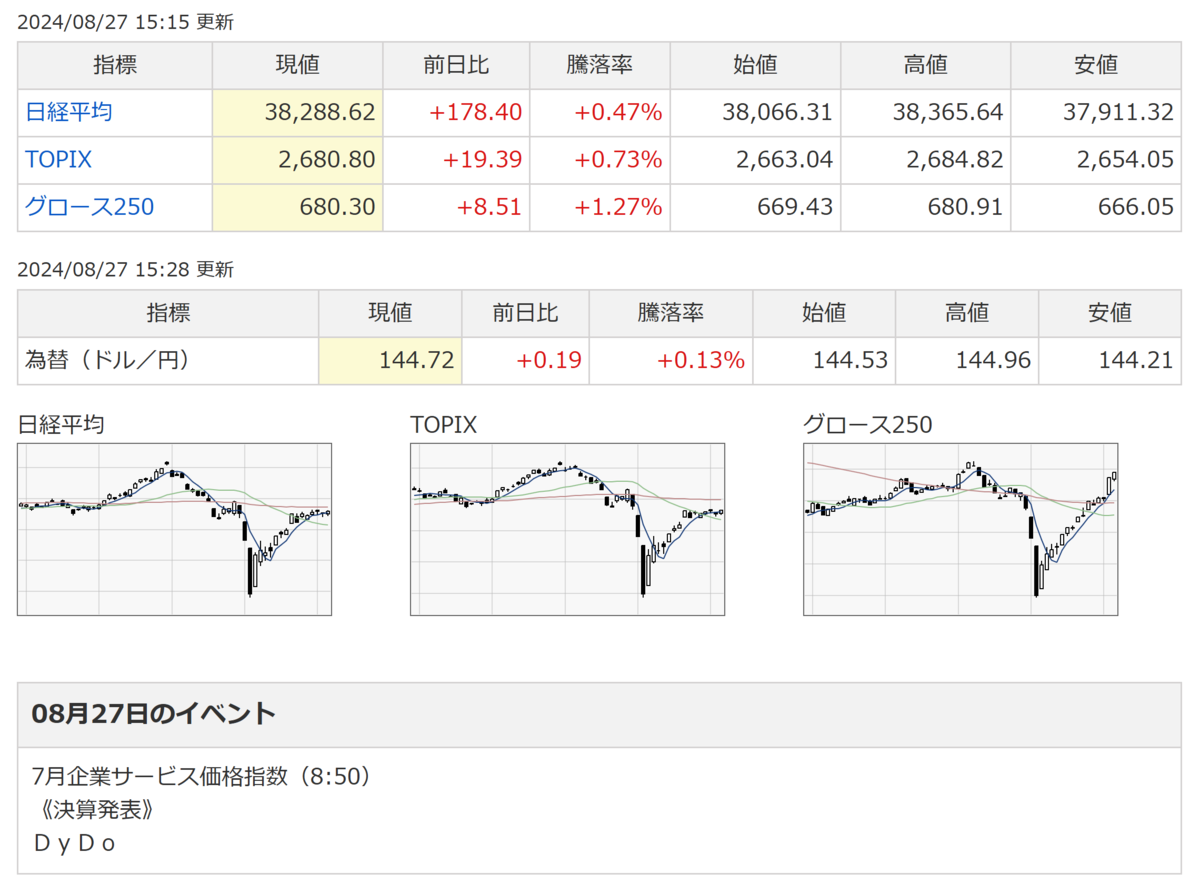Image resolution: width=1200 pixels, height=883 pixels.
Task: Click the グロース250 chart thumbnail
Action: point(960,529)
